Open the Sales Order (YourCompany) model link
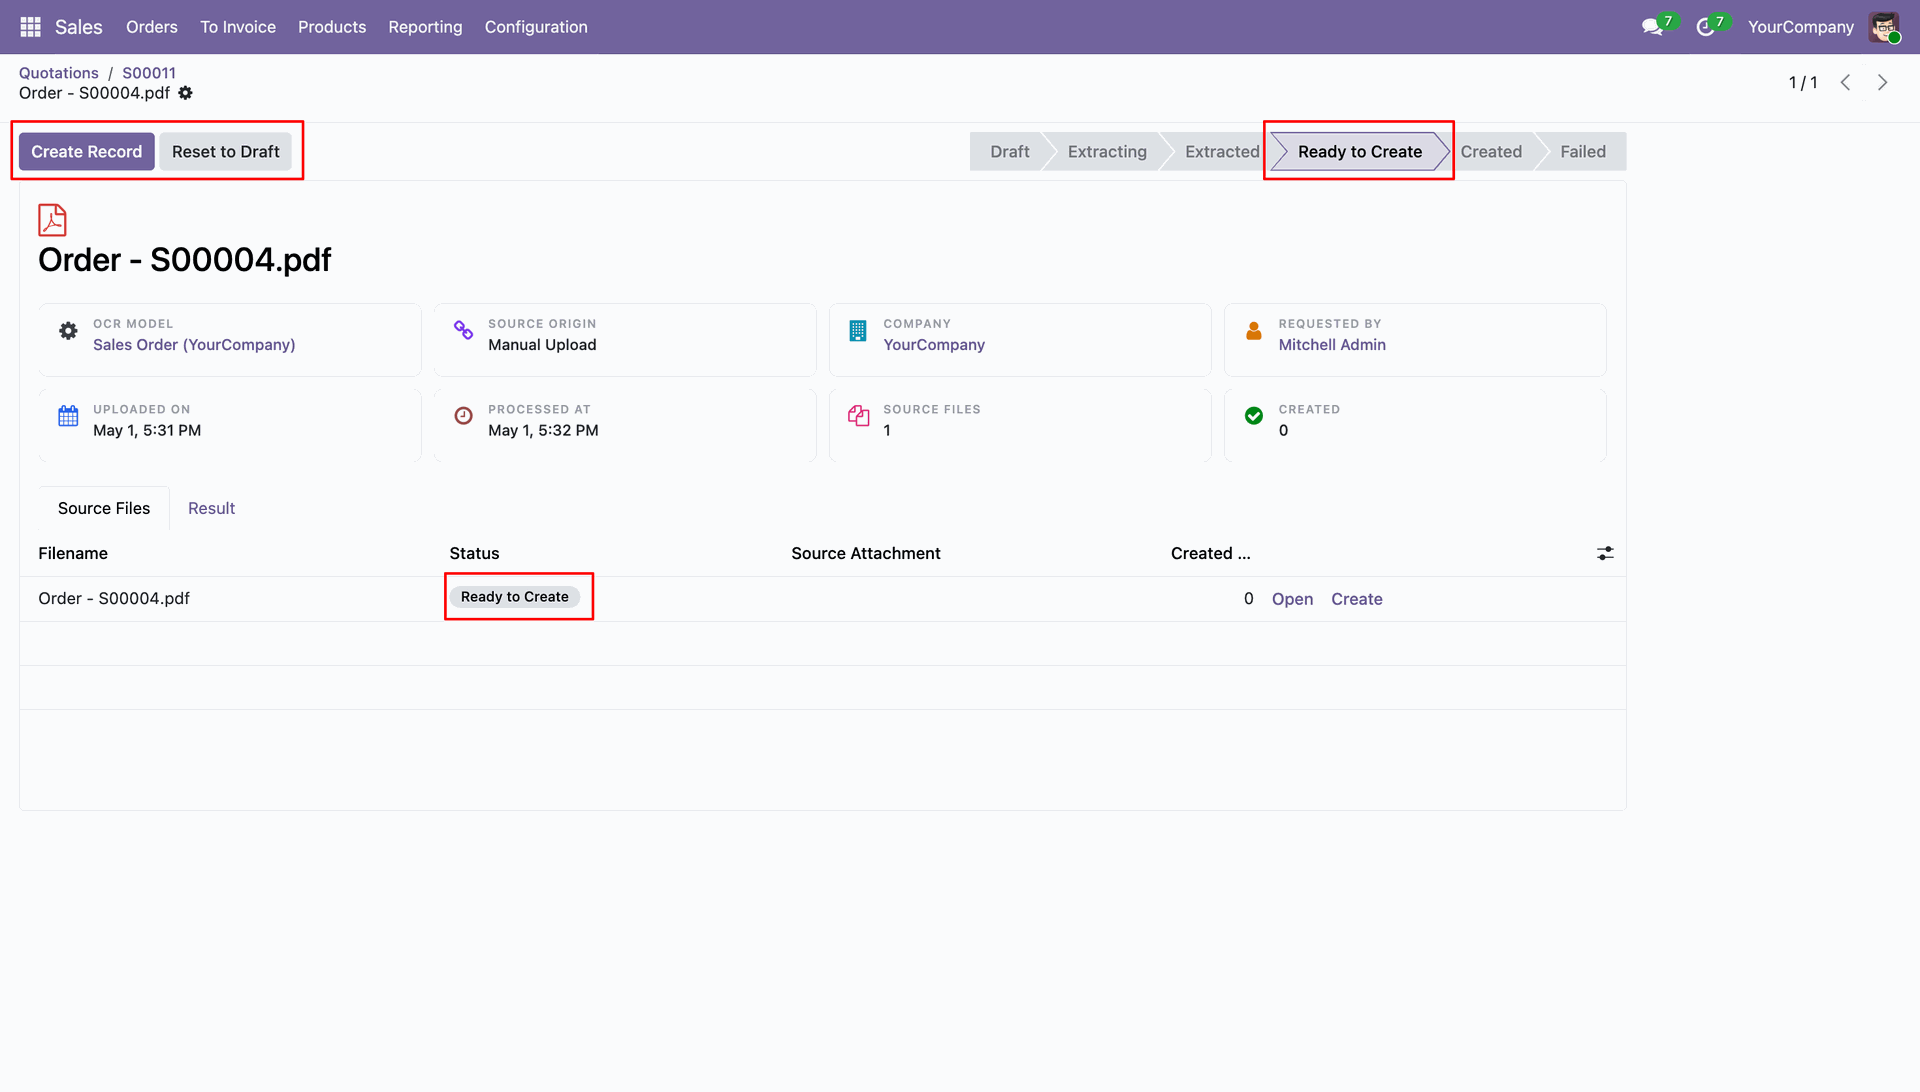 point(194,345)
